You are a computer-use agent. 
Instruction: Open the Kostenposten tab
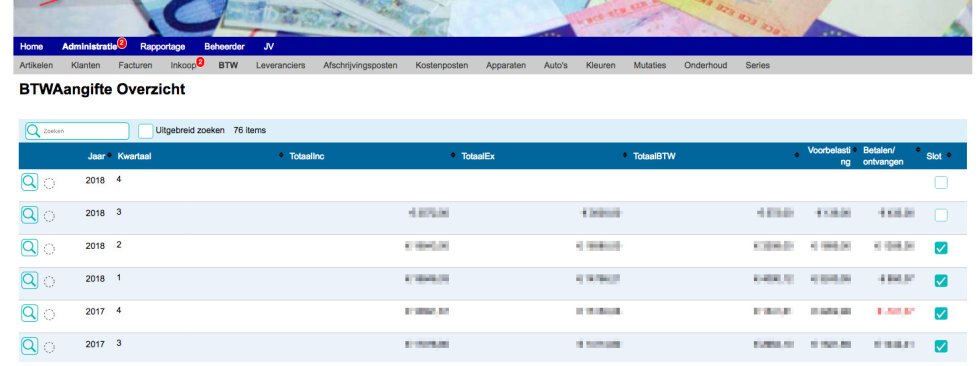441,65
